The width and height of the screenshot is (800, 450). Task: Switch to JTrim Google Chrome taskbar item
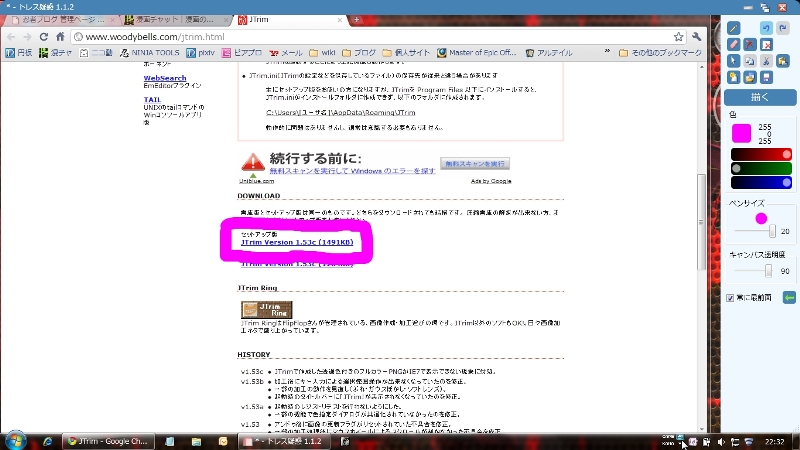[x=110, y=441]
